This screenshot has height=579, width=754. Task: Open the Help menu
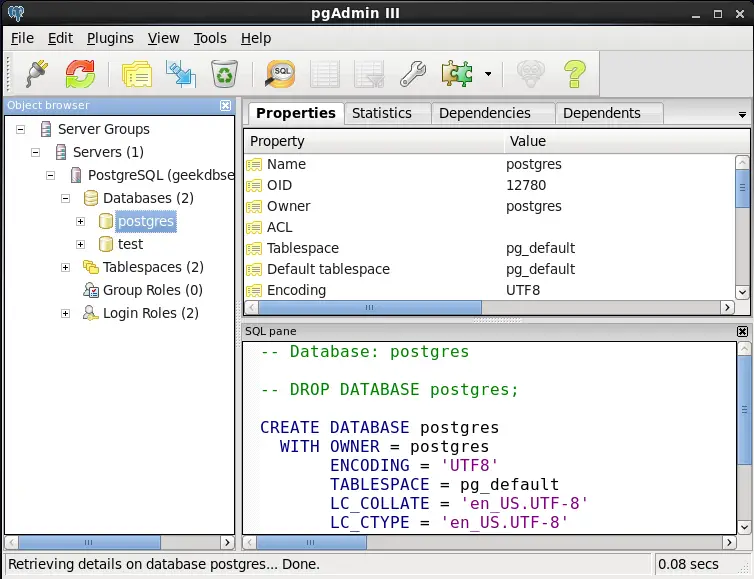(256, 38)
